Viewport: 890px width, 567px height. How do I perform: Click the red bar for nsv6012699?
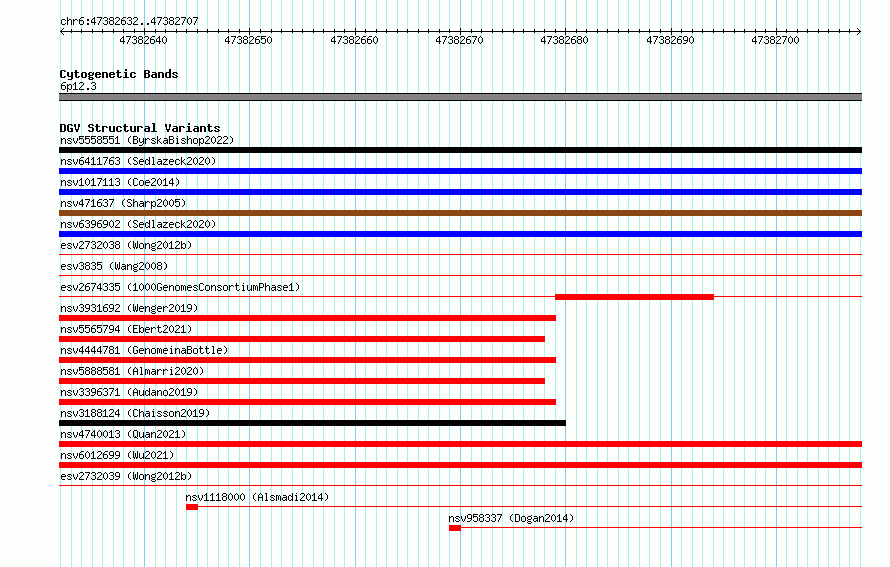point(460,465)
